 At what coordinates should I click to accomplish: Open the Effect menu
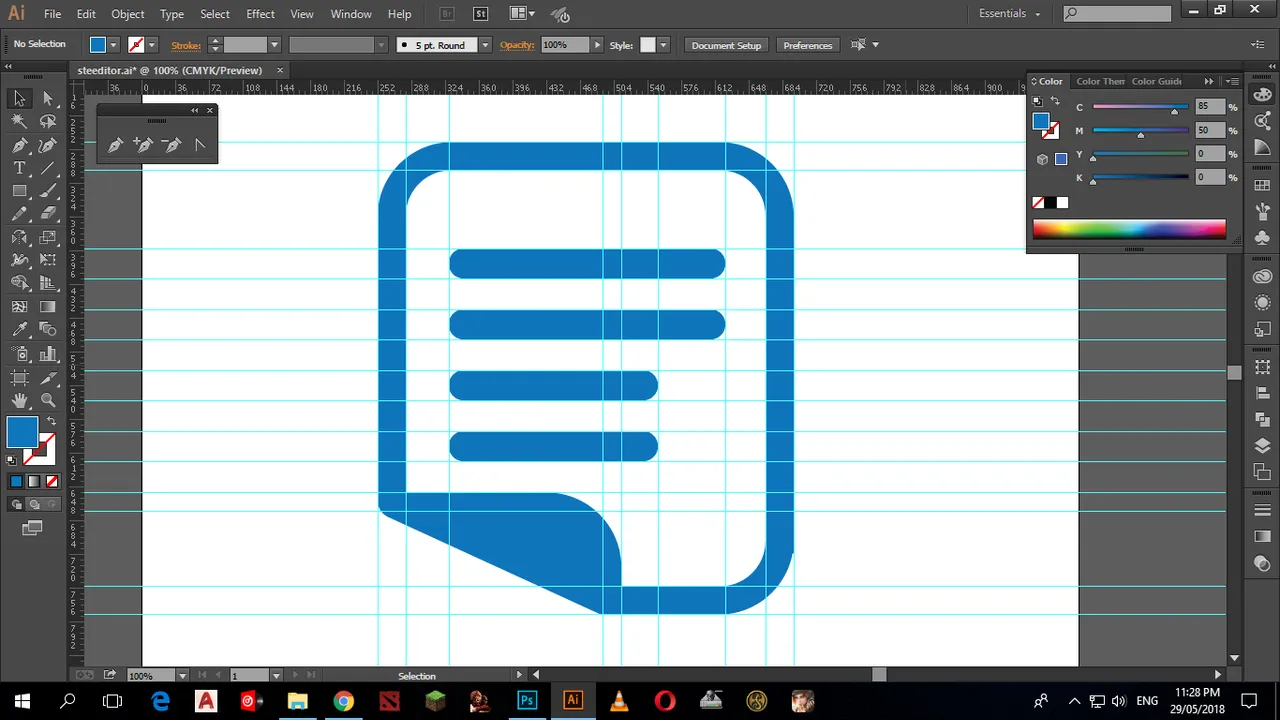pos(260,14)
